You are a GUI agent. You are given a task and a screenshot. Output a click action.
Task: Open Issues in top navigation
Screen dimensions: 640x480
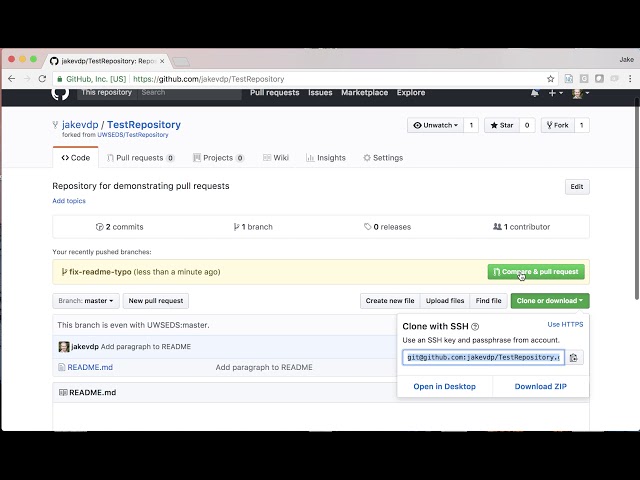click(x=320, y=93)
